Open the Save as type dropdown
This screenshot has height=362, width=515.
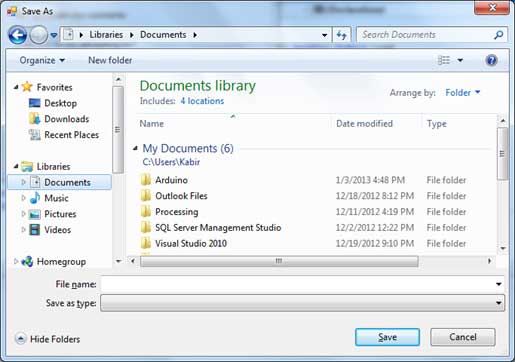[303, 303]
